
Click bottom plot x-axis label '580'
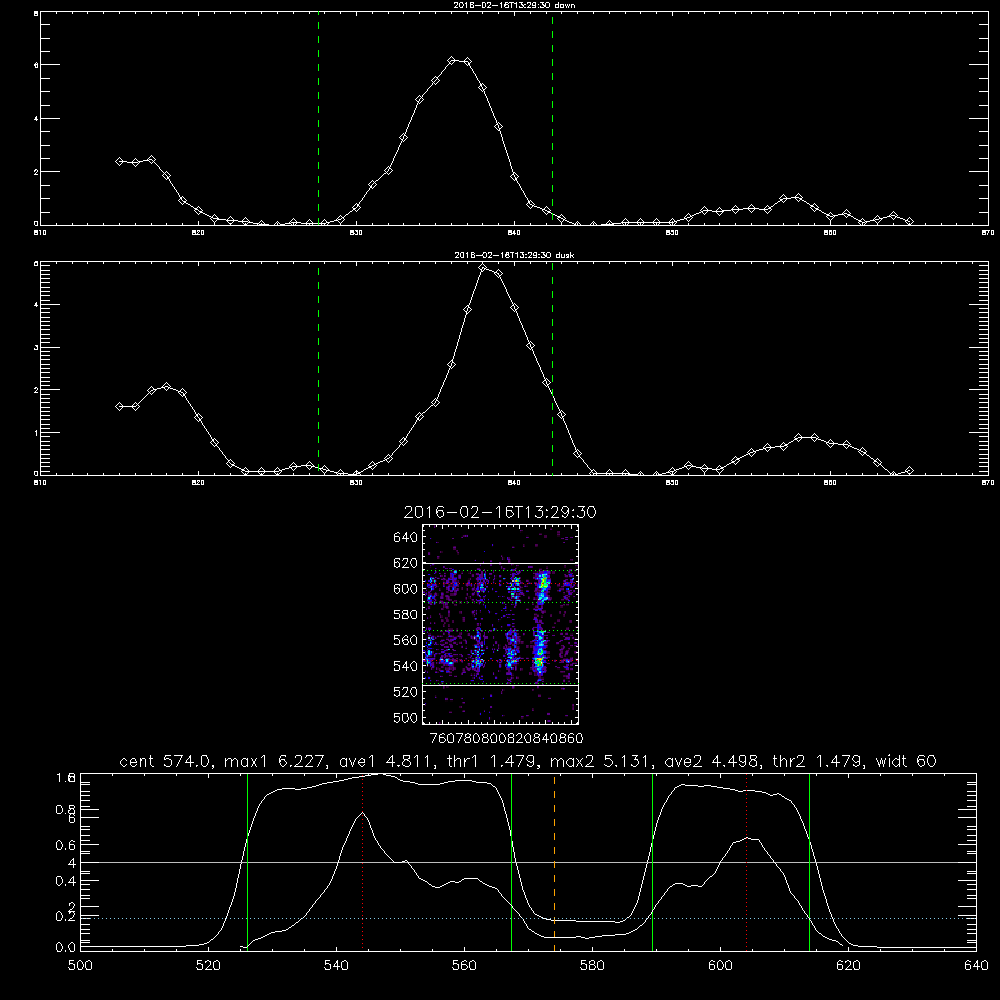pyautogui.click(x=592, y=966)
